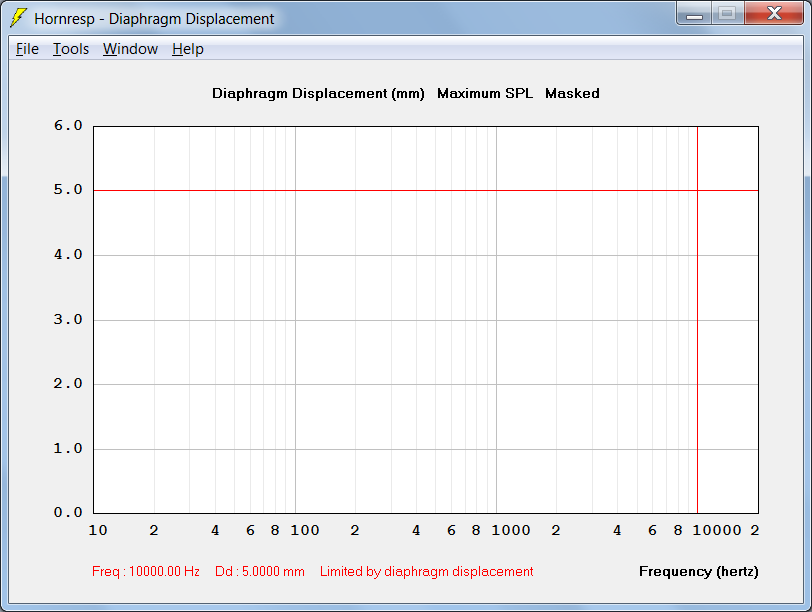Open the Help menu
This screenshot has width=812, height=612.
click(187, 49)
